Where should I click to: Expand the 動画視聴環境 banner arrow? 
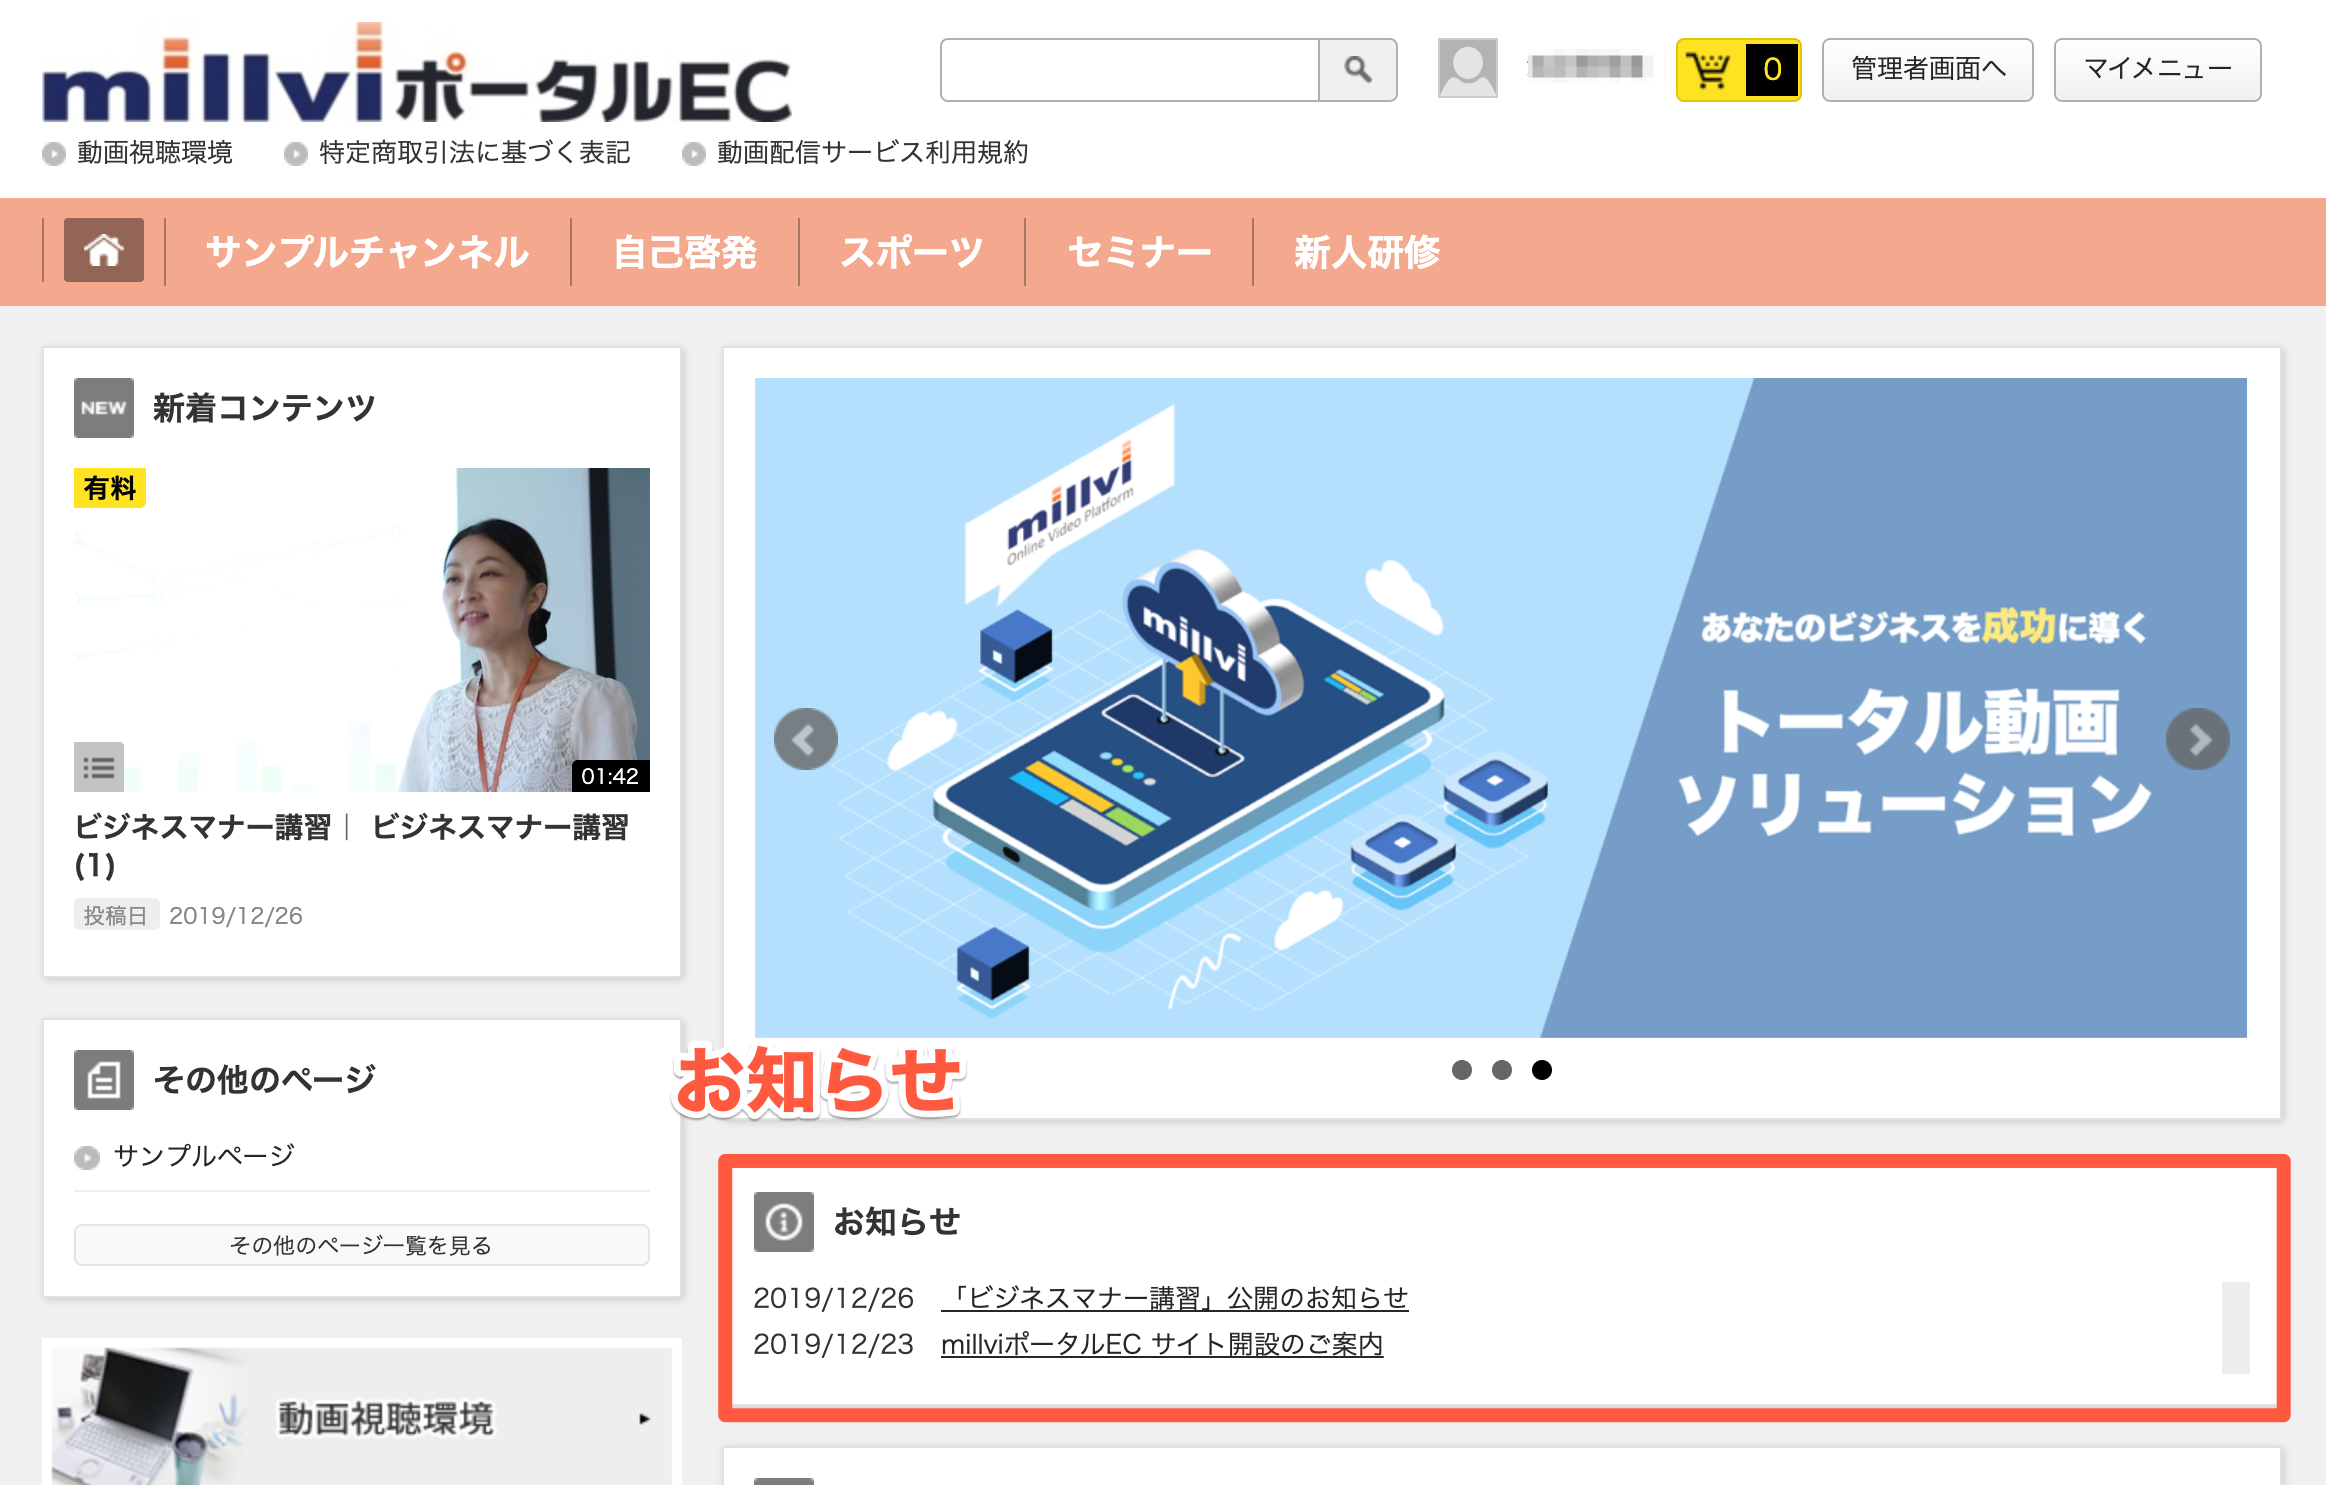click(x=644, y=1418)
